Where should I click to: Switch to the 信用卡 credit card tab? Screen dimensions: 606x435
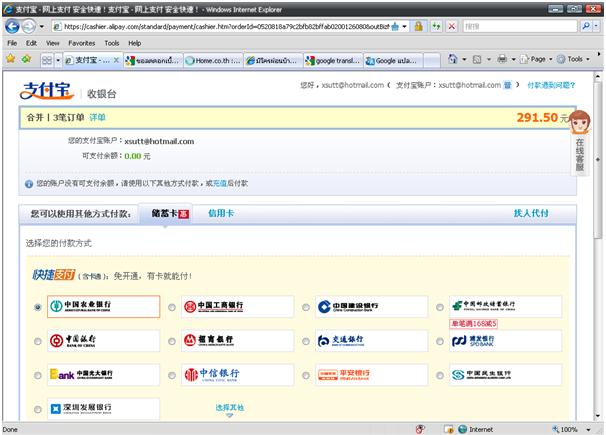point(221,213)
